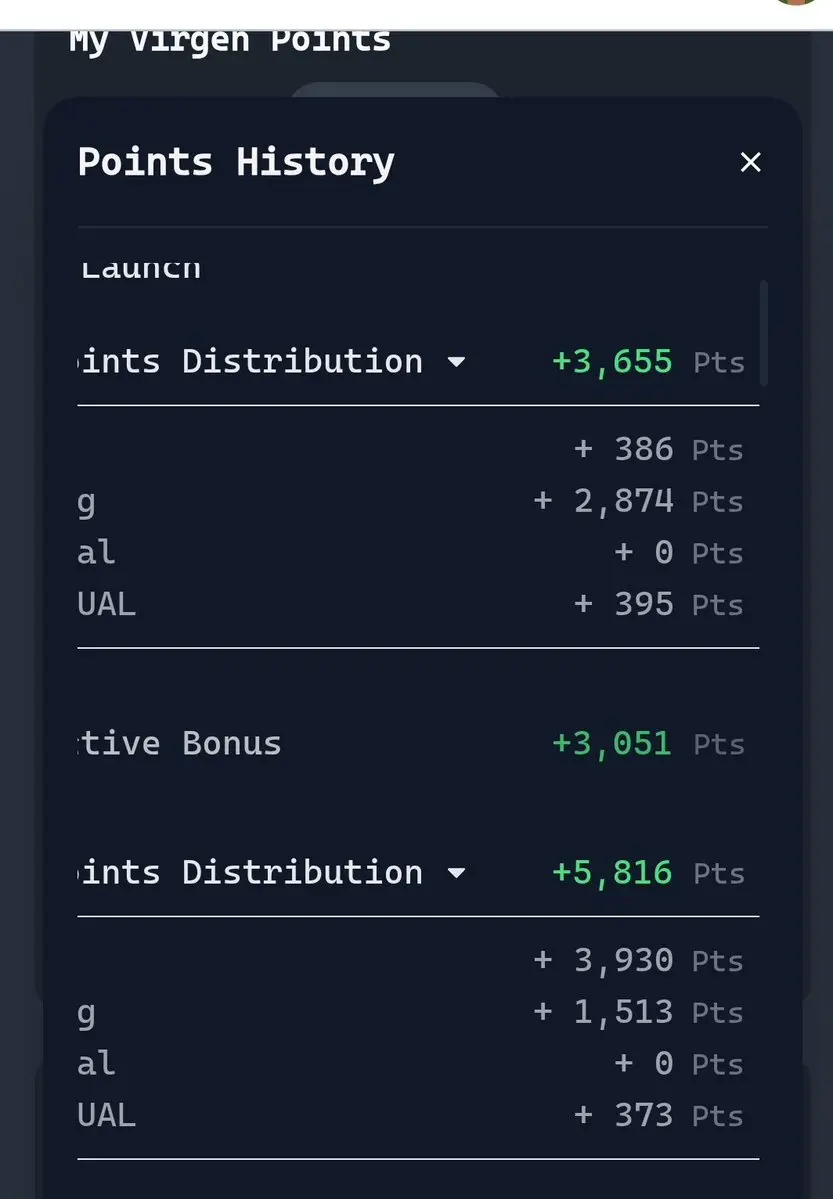Collapse the +5,816 Points Distribution arrow
The width and height of the screenshot is (833, 1199).
point(457,872)
